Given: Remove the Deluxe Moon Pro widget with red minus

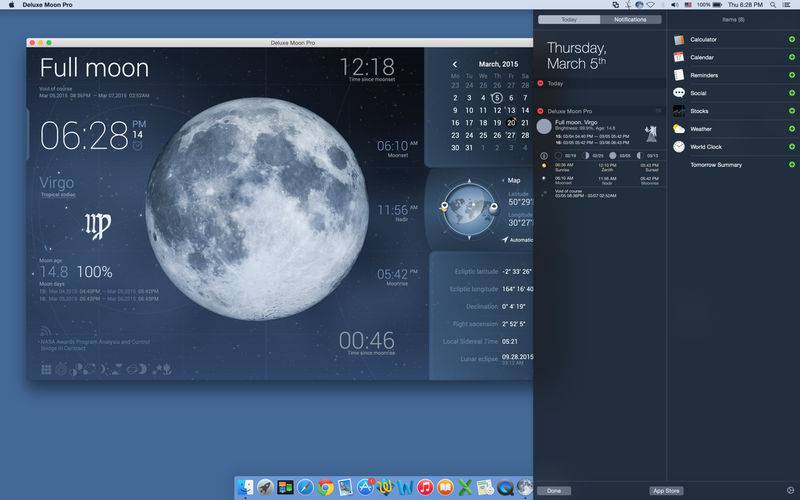Looking at the screenshot, I should [540, 111].
